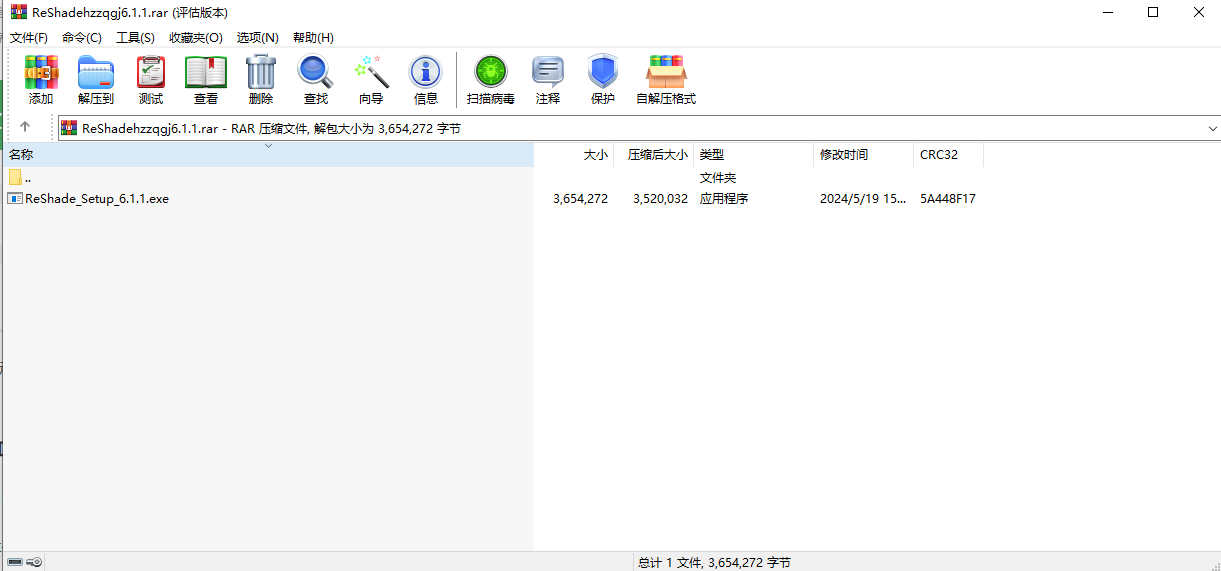Minimize the WinRAR window

pos(1107,13)
